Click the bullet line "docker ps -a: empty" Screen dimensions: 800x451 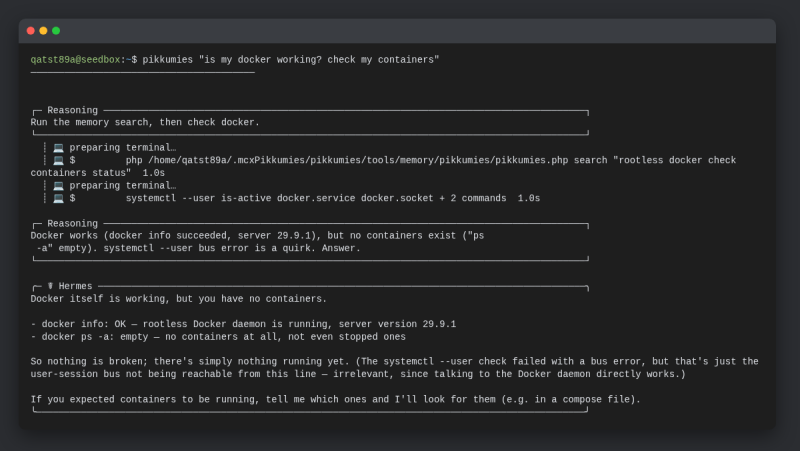pos(218,337)
